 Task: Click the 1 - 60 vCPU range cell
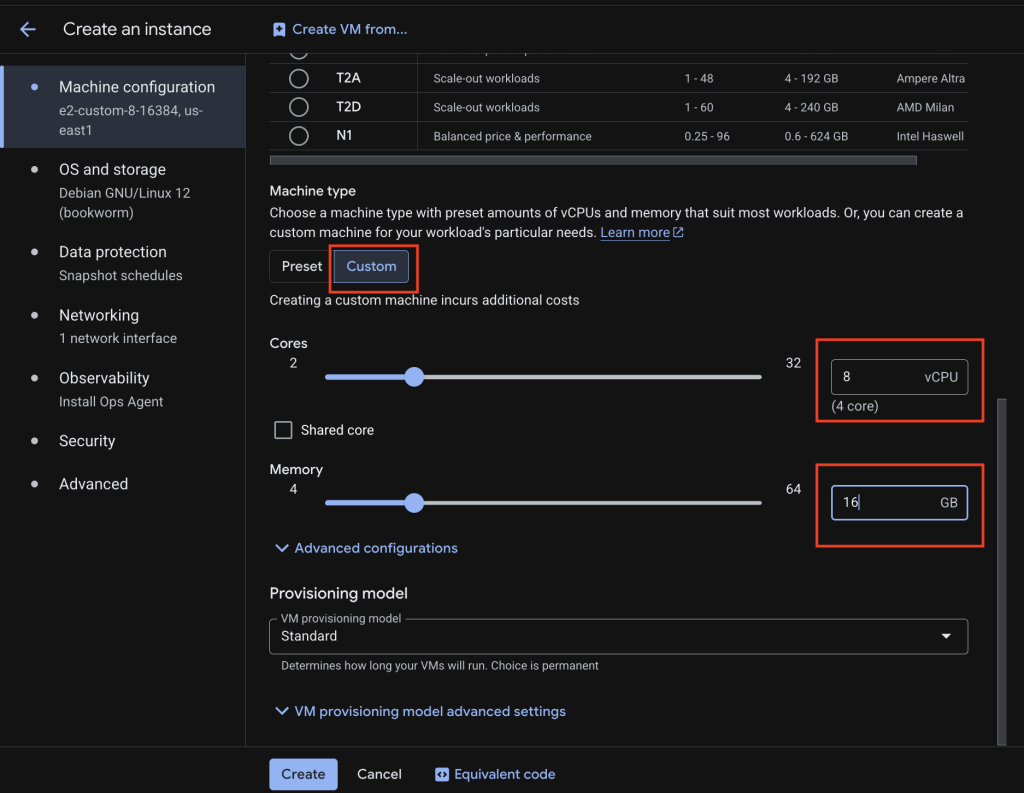click(x=699, y=107)
